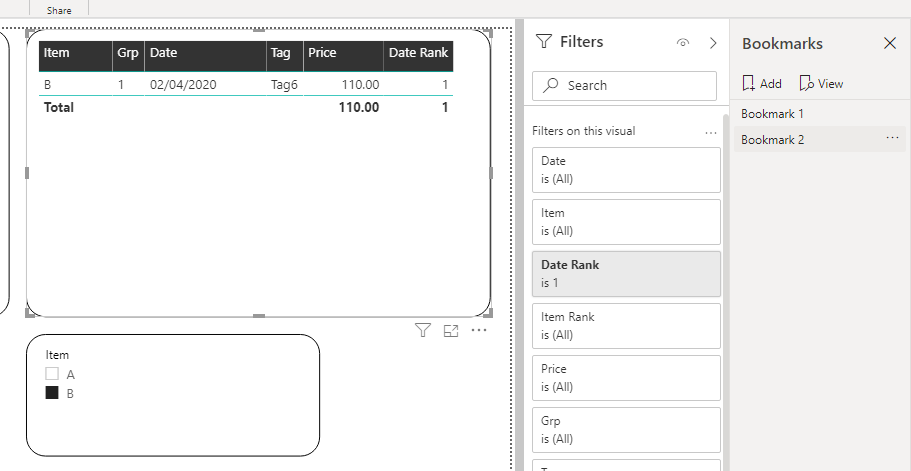Click the 110.00 price cell in row B
This screenshot has height=471, width=911.
pos(360,85)
